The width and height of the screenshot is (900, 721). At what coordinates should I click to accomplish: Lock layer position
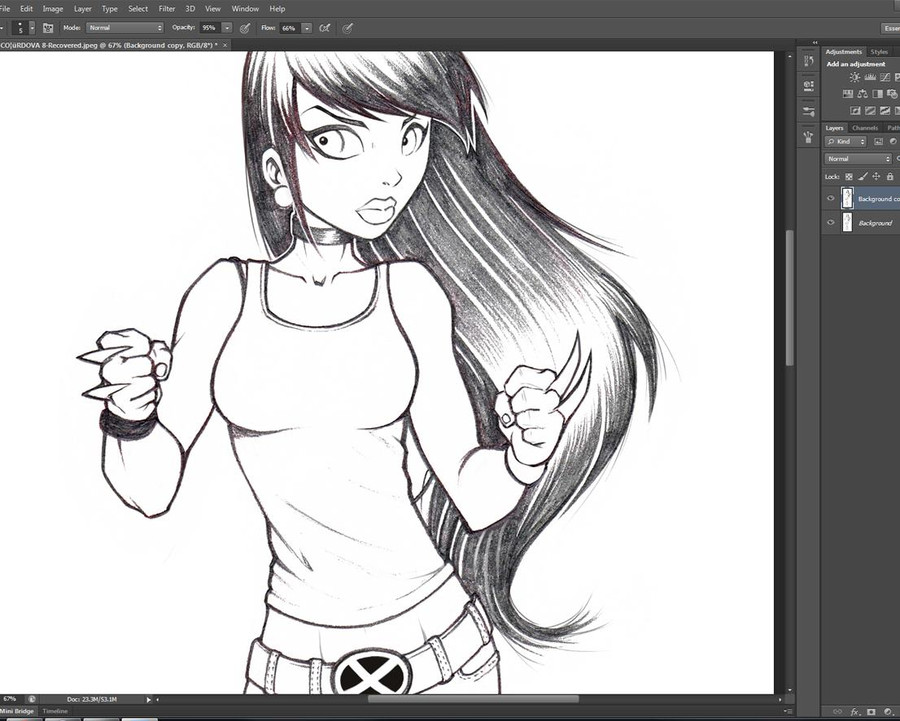[876, 177]
